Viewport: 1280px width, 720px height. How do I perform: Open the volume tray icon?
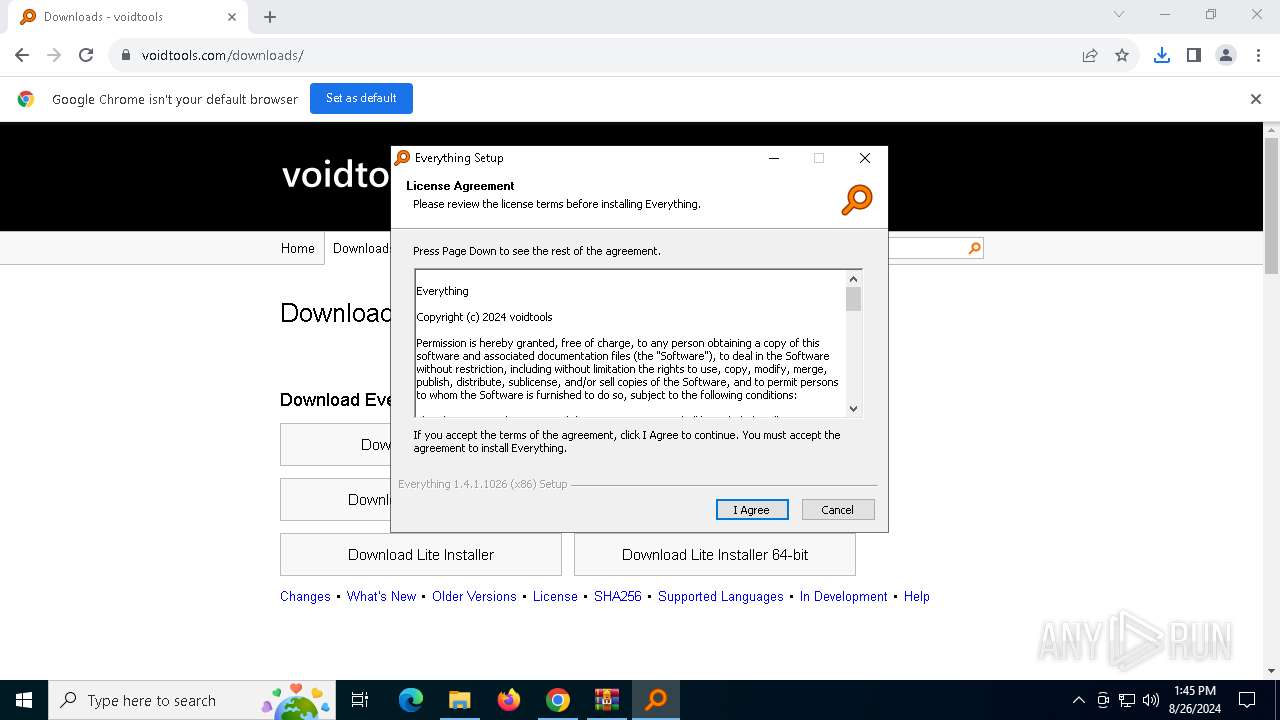click(1151, 700)
